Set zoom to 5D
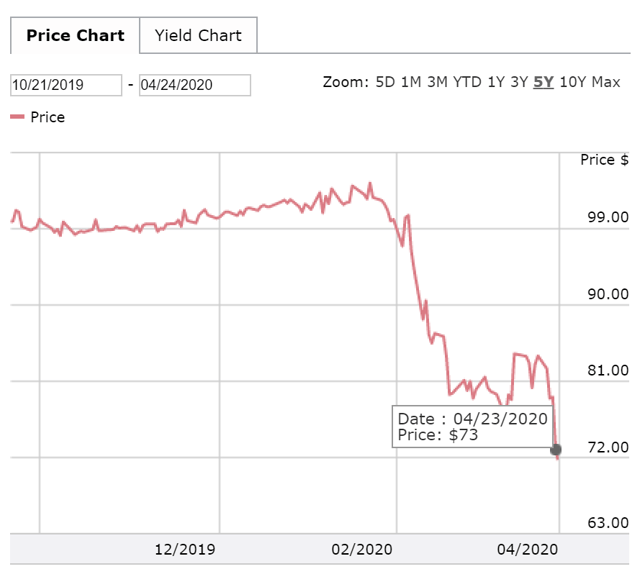 click(385, 82)
